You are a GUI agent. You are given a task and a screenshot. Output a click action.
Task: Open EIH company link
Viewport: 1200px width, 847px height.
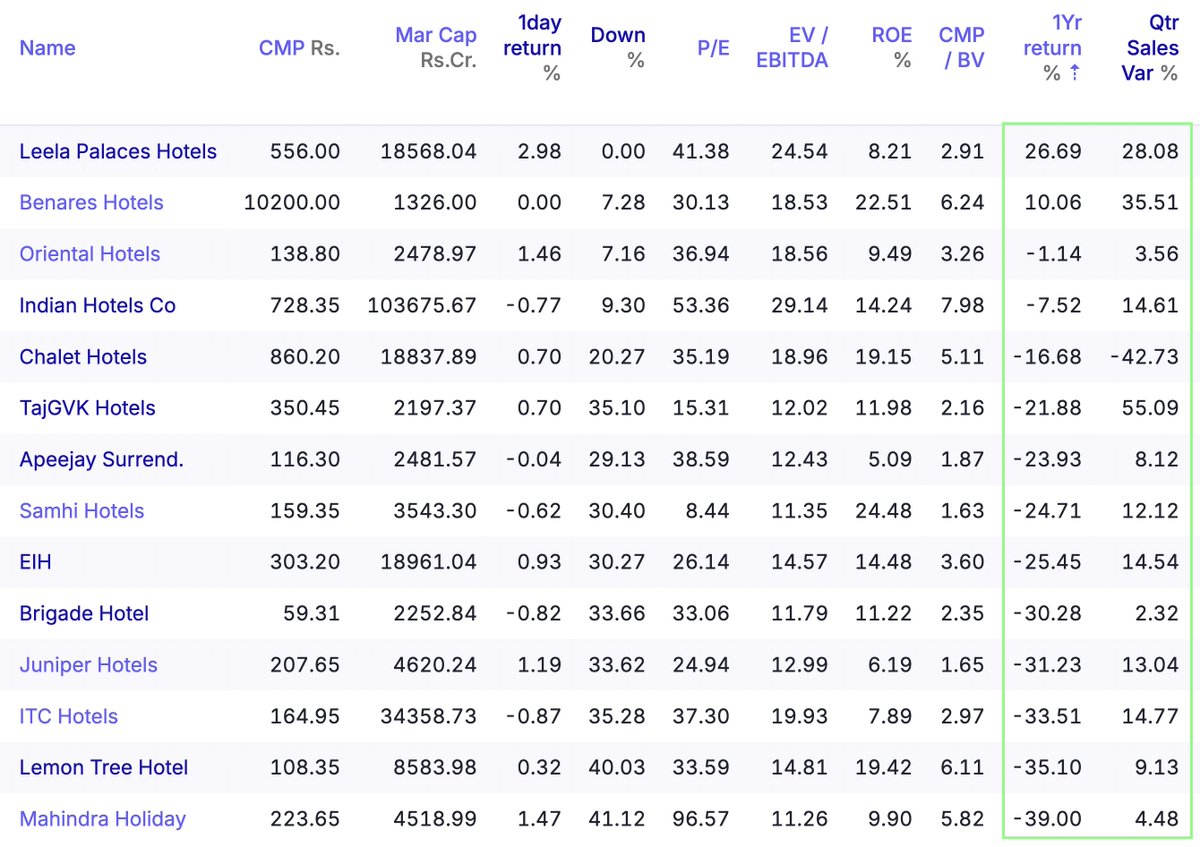35,562
